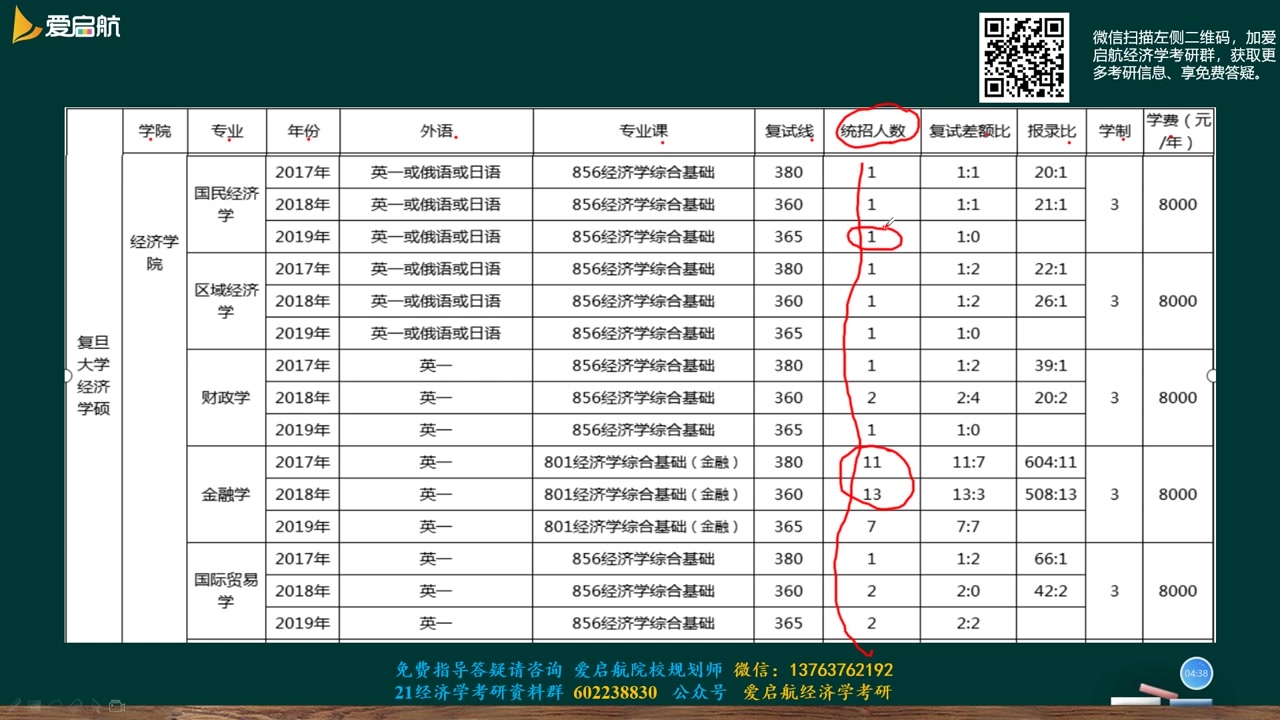Select the 金融学 row label
Screen dimensions: 1280x720
[x=226, y=494]
